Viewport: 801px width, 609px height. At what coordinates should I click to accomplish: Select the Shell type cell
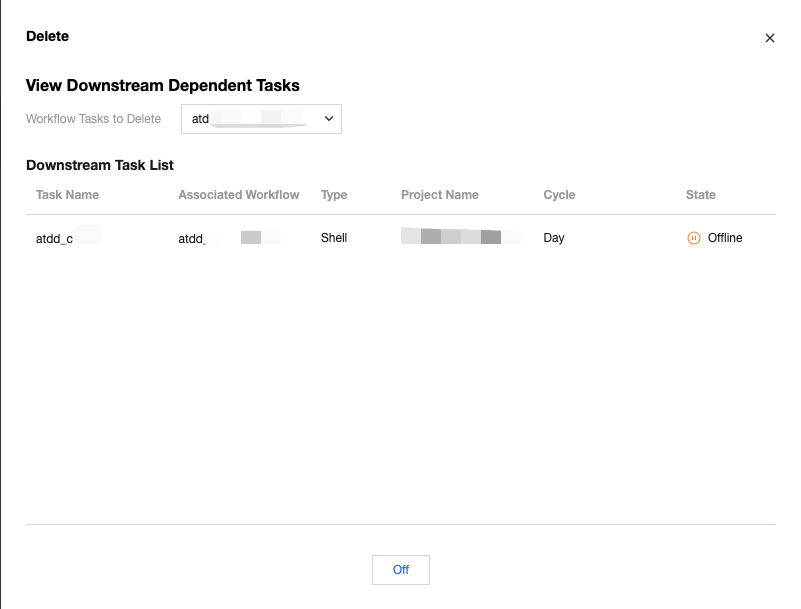click(x=334, y=238)
